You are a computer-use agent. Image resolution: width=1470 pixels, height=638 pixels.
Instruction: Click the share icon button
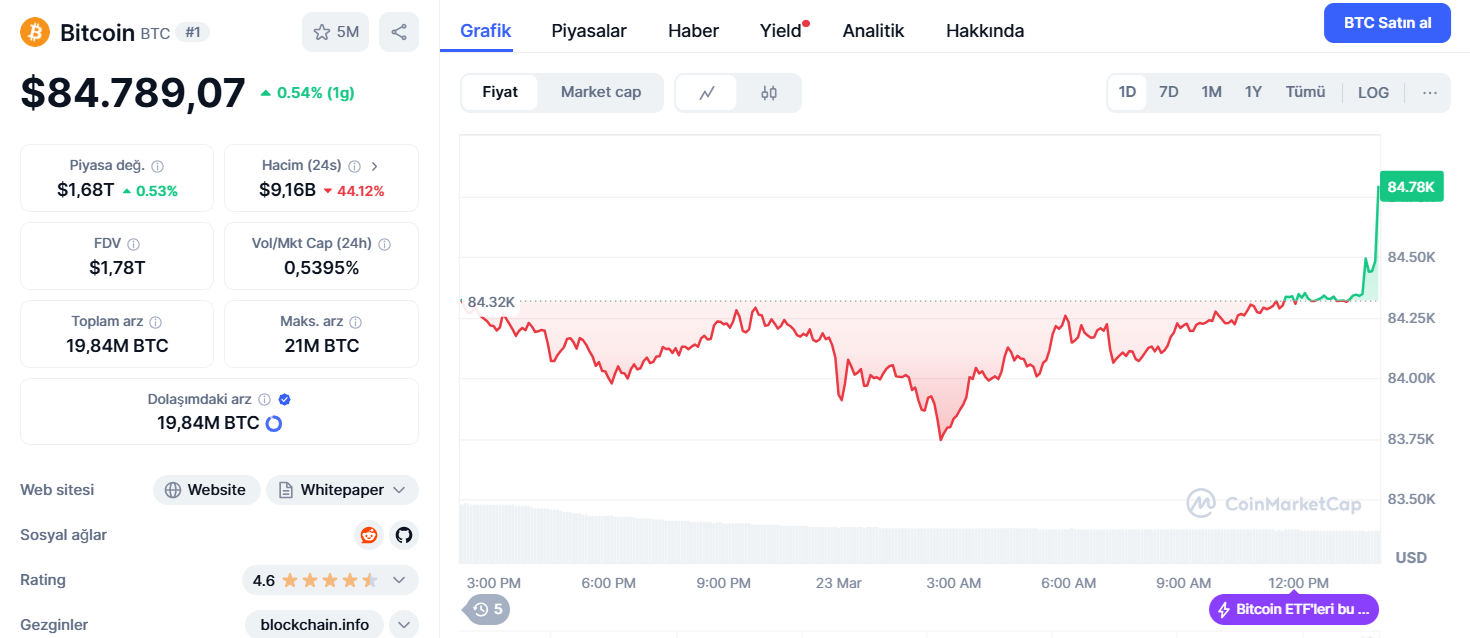(399, 32)
